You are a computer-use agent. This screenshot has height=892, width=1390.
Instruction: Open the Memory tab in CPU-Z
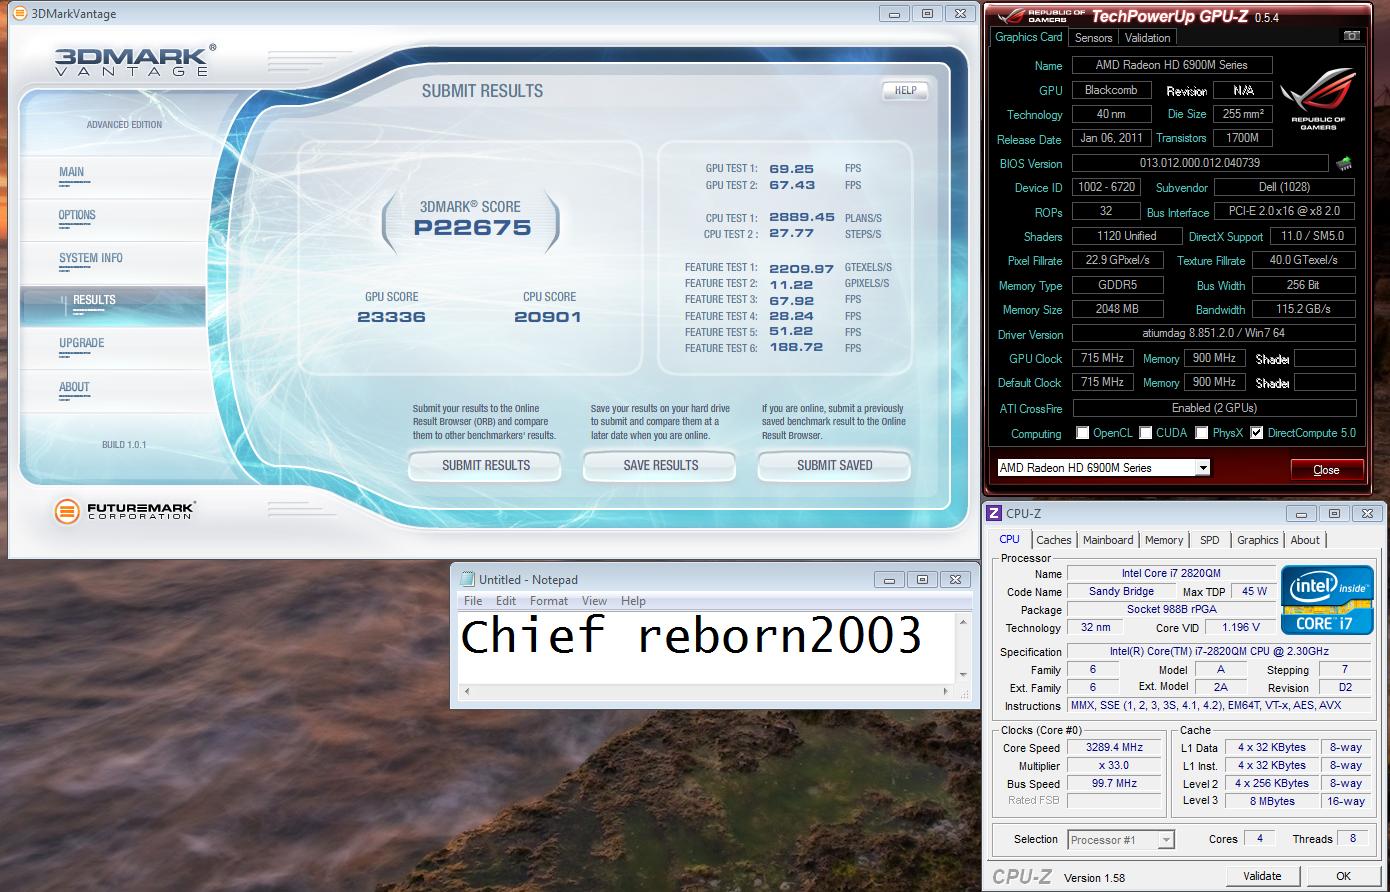point(1164,540)
